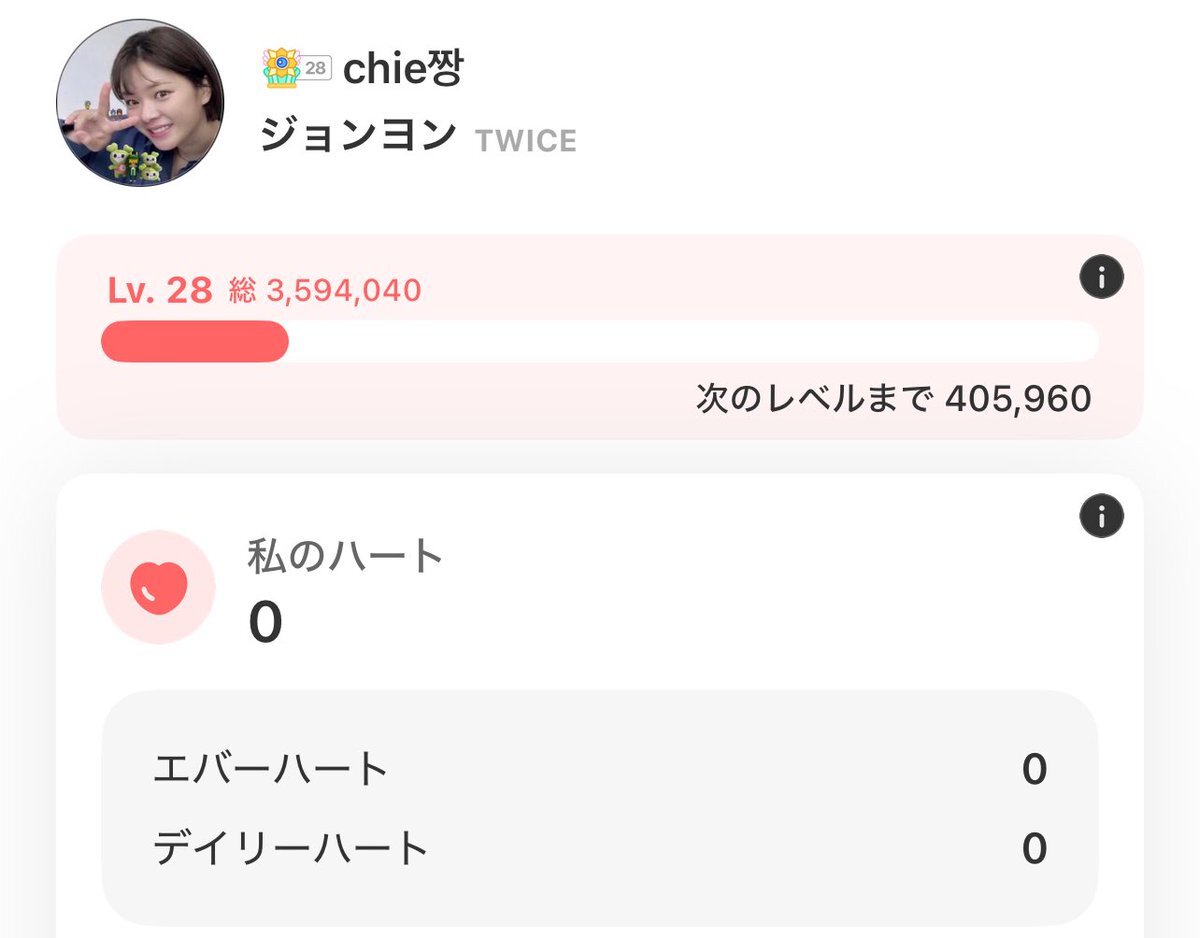Click the red level progress bar
This screenshot has width=1200, height=938.
pyautogui.click(x=195, y=342)
